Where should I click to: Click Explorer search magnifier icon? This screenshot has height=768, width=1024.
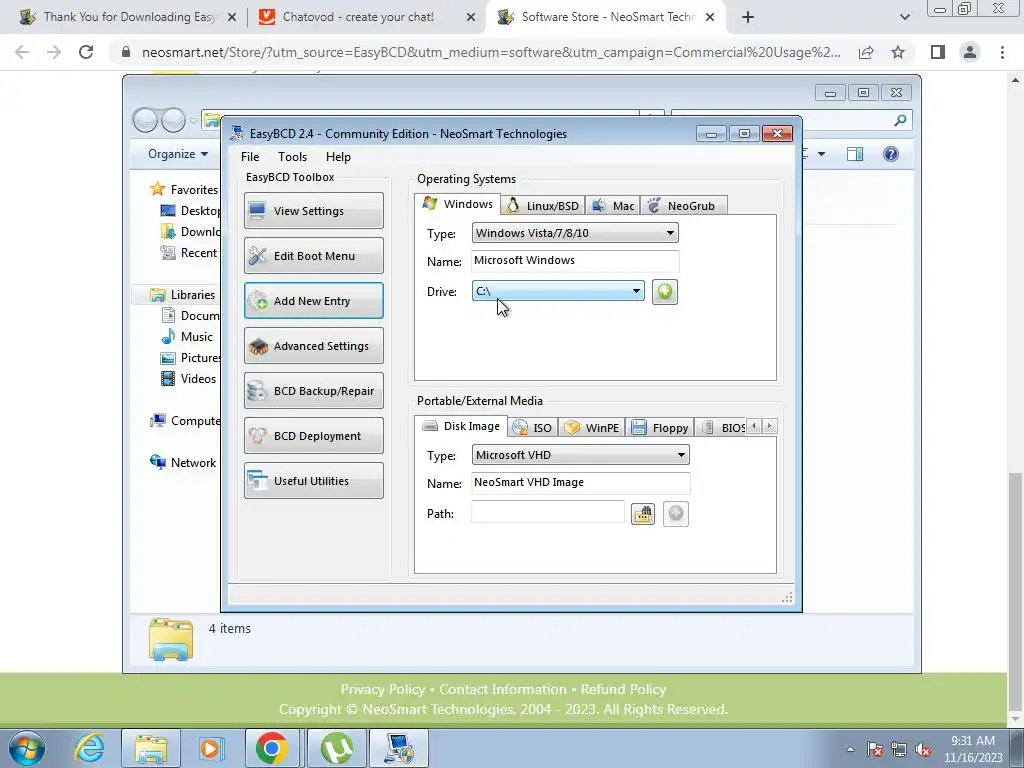pos(900,120)
